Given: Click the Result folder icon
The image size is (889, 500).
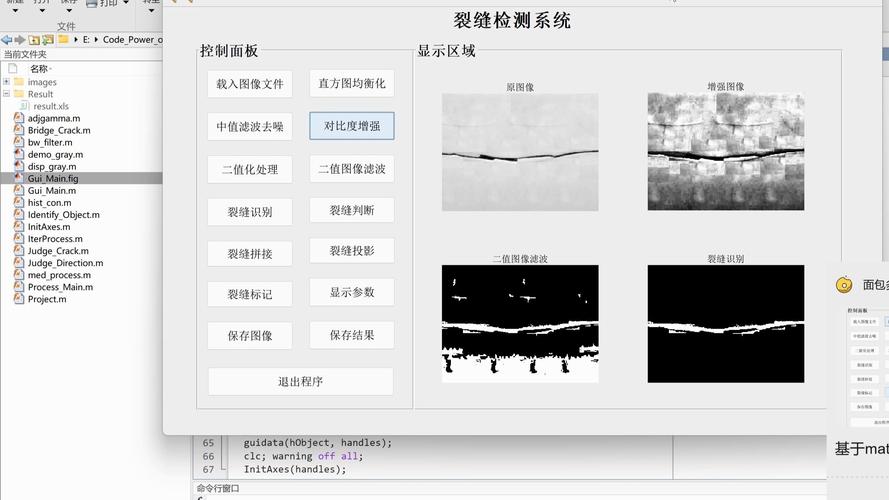Looking at the screenshot, I should [x=19, y=94].
